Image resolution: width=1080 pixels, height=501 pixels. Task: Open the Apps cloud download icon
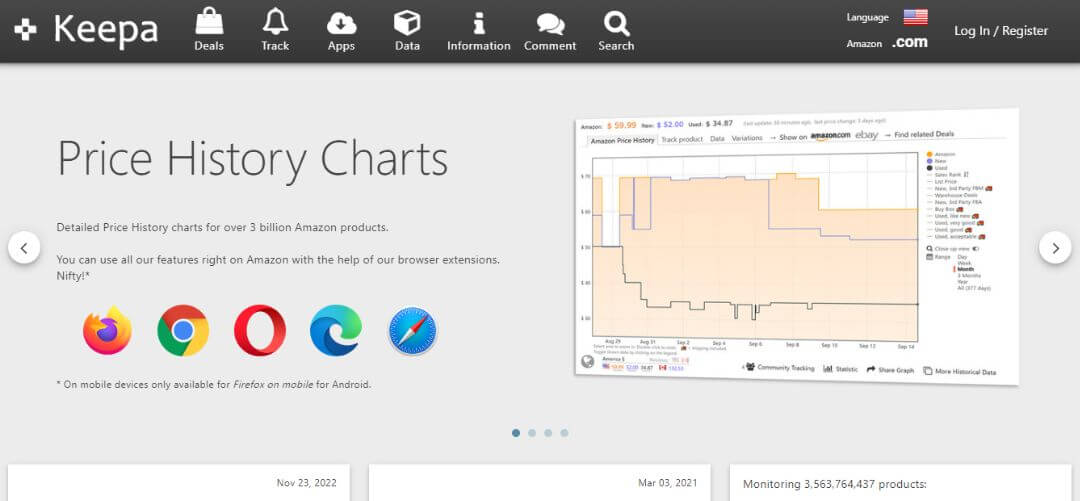[341, 23]
